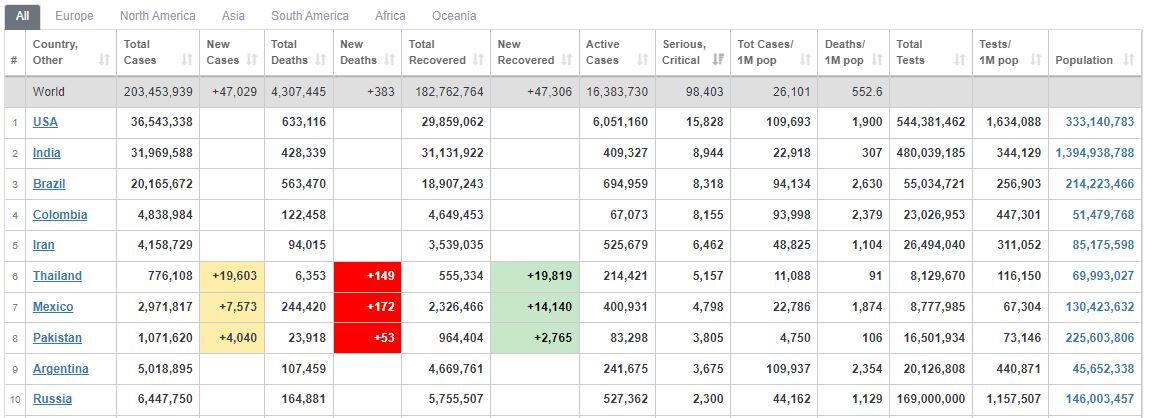Sort by Active Cases column arrows

coord(643,60)
